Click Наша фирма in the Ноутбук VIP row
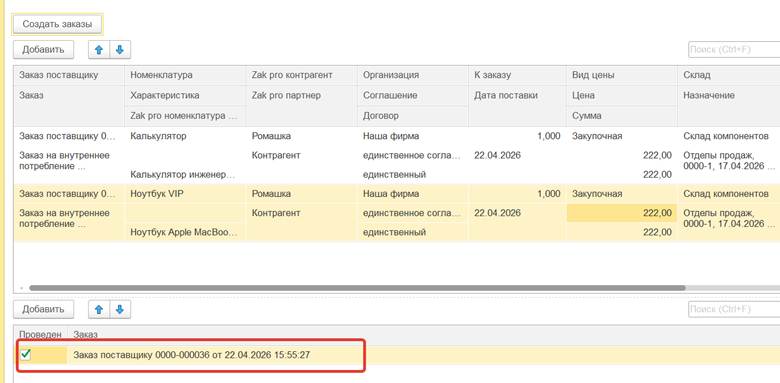The width and height of the screenshot is (780, 383). click(x=412, y=193)
